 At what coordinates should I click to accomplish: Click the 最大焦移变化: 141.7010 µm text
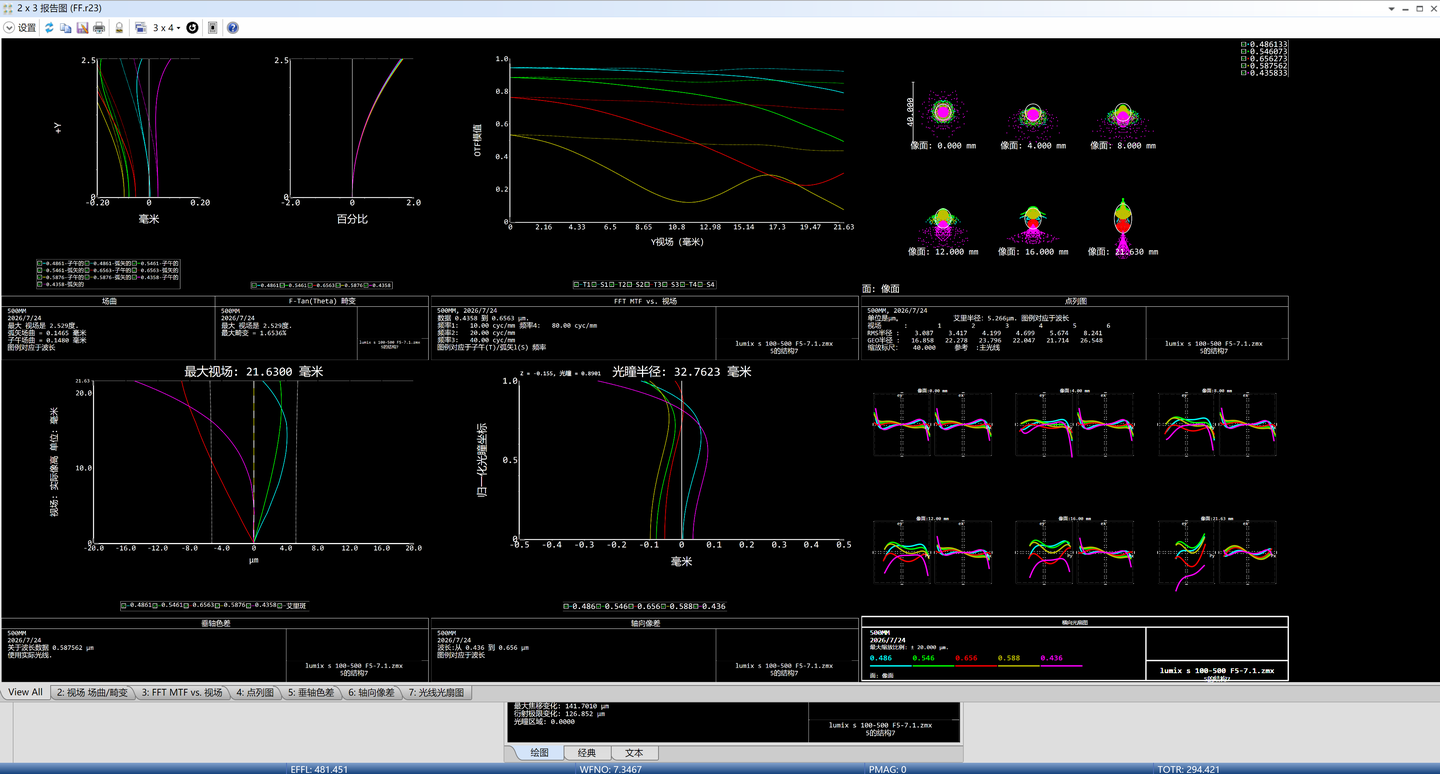pyautogui.click(x=563, y=705)
